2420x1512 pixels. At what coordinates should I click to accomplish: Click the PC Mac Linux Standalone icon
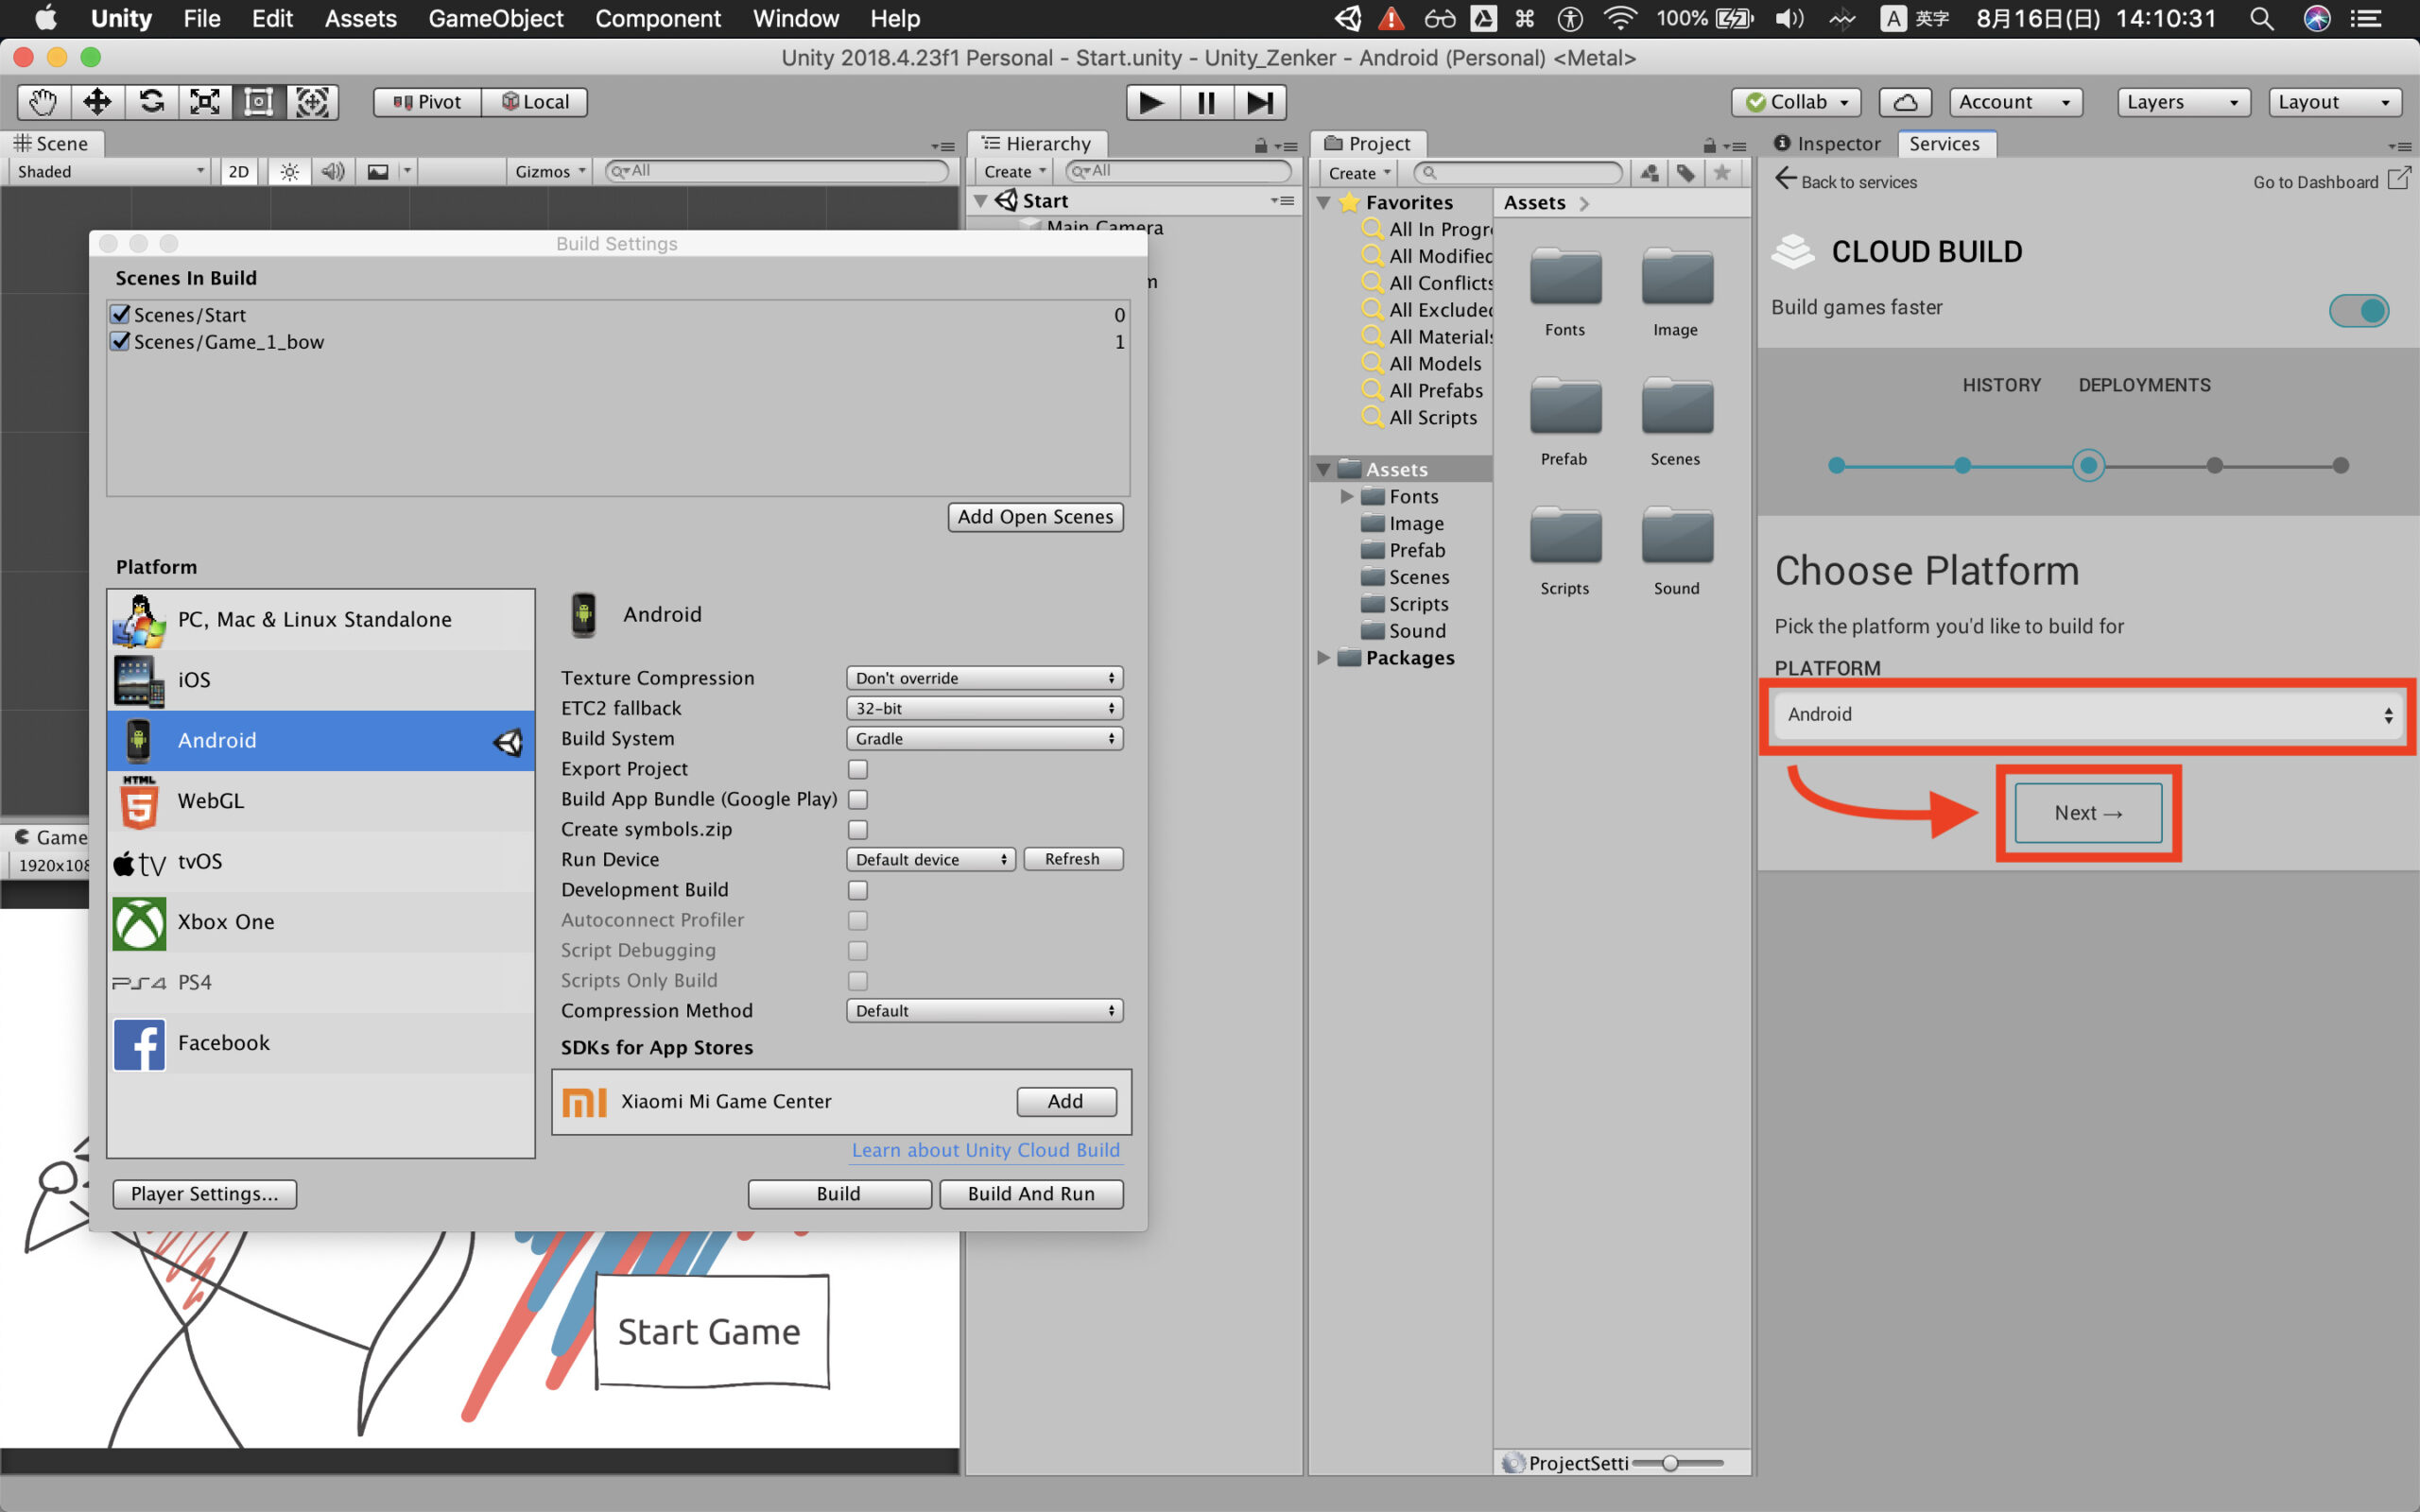(x=139, y=618)
